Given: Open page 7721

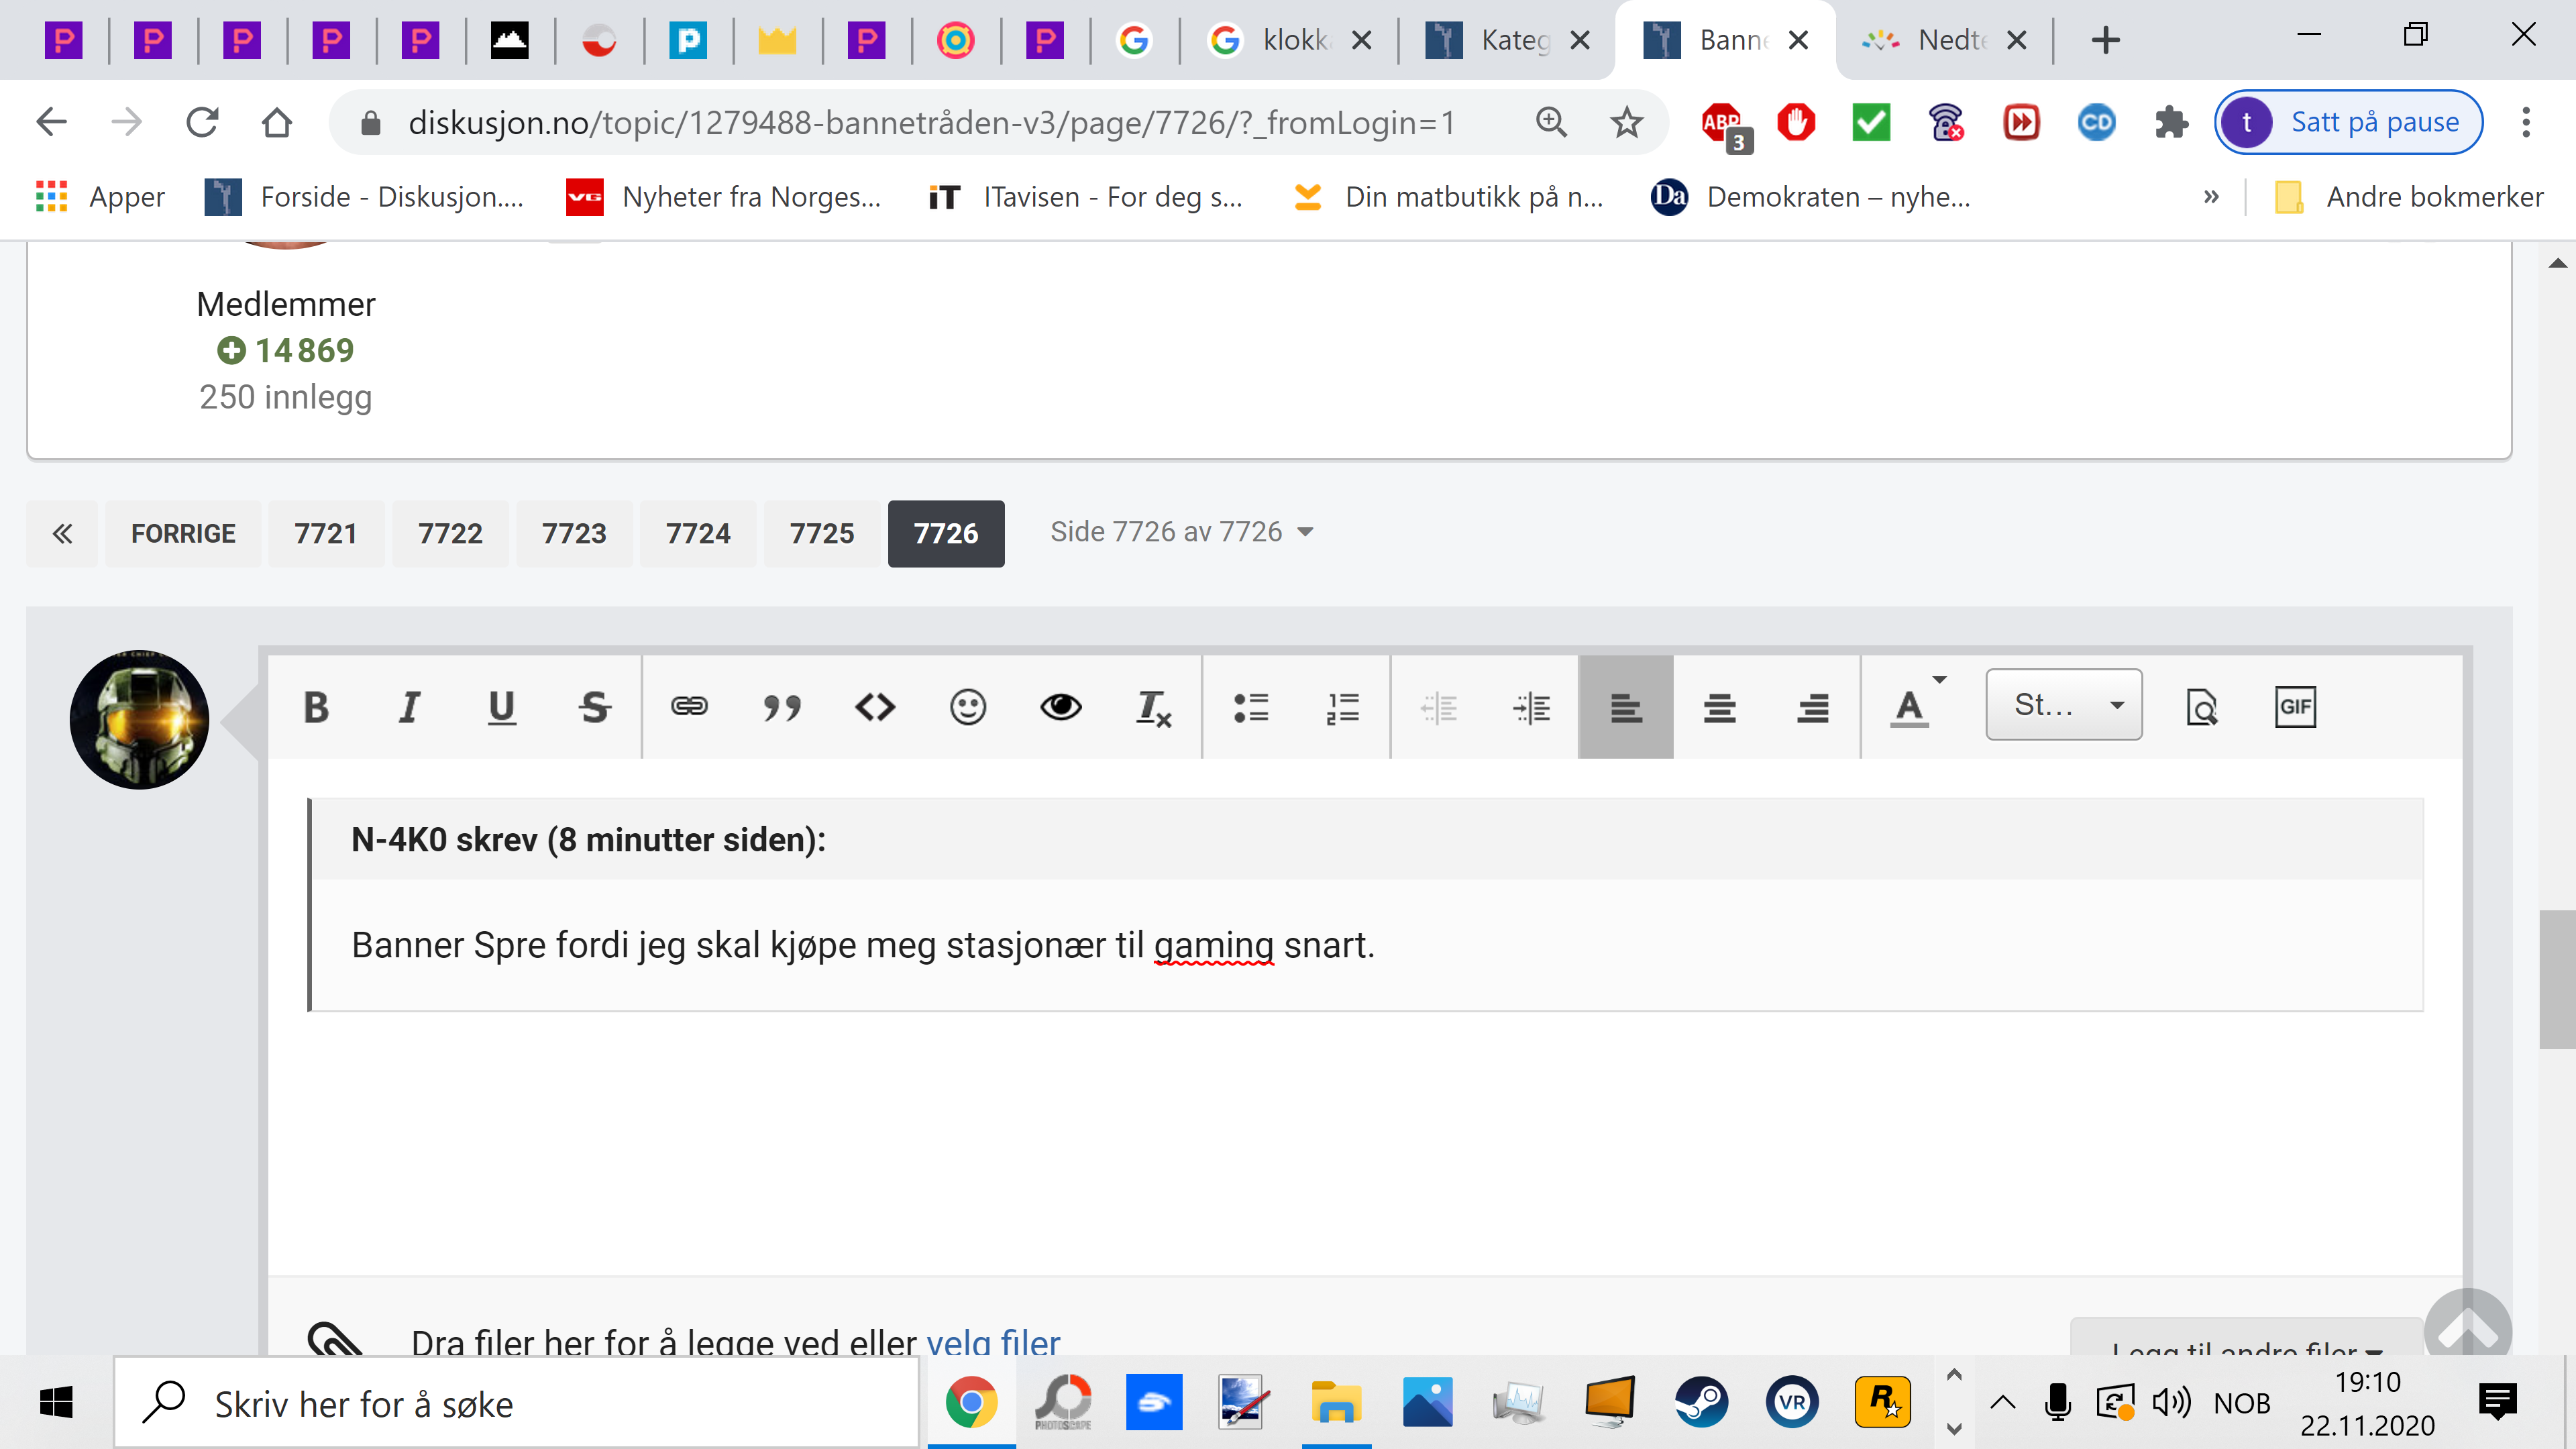Looking at the screenshot, I should (x=326, y=533).
